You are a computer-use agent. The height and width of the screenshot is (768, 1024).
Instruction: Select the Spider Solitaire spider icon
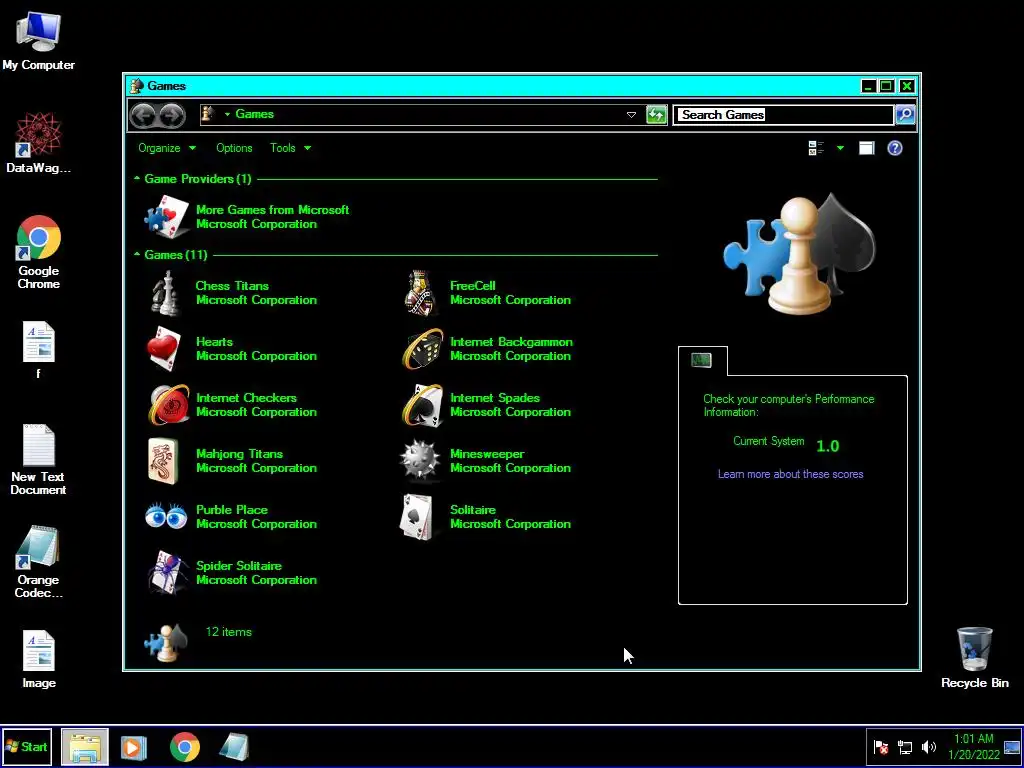pyautogui.click(x=168, y=573)
